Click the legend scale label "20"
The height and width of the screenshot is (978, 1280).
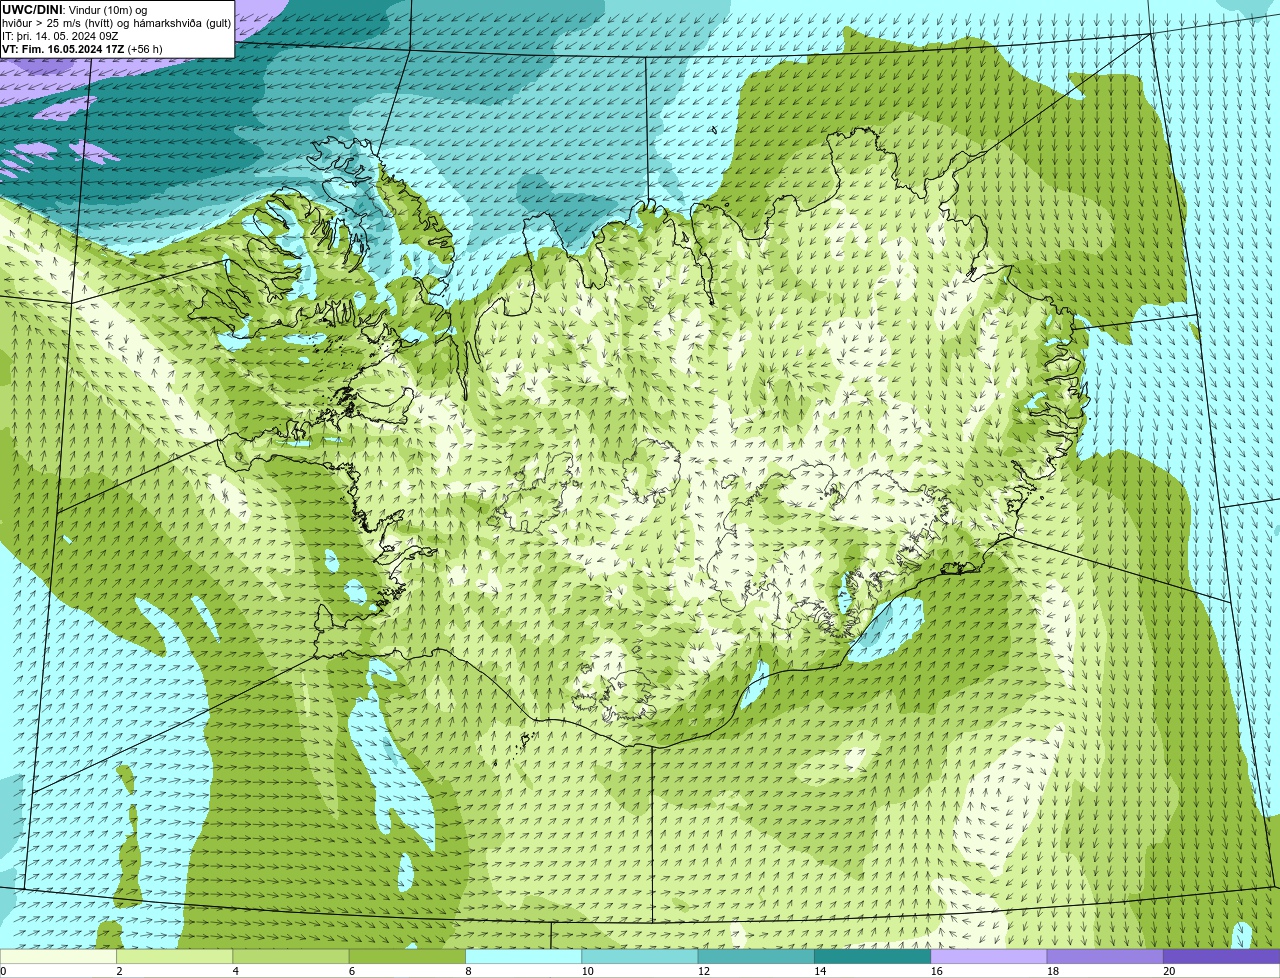[x=1169, y=971]
